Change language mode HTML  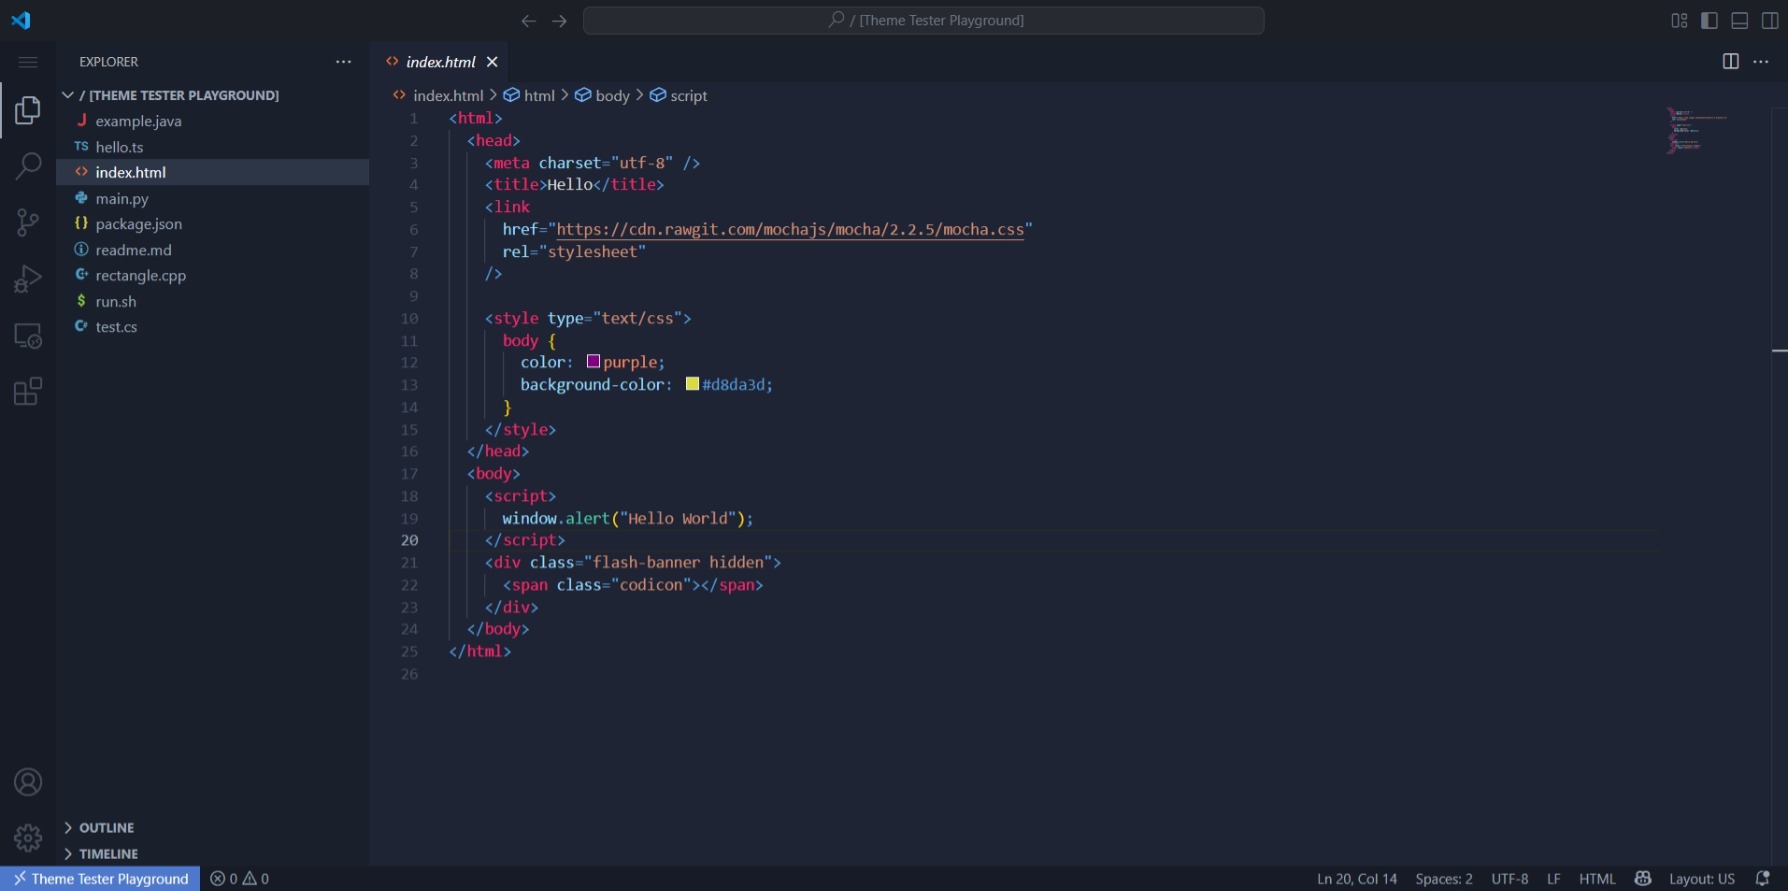click(1597, 879)
